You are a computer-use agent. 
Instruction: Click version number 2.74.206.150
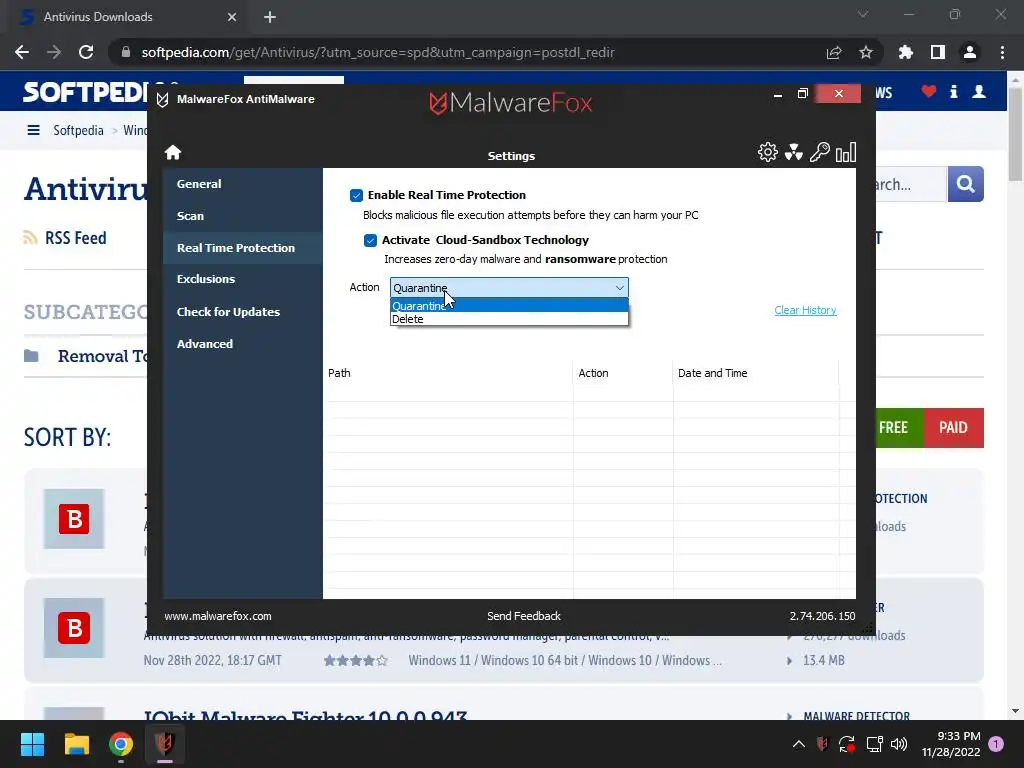(x=822, y=616)
